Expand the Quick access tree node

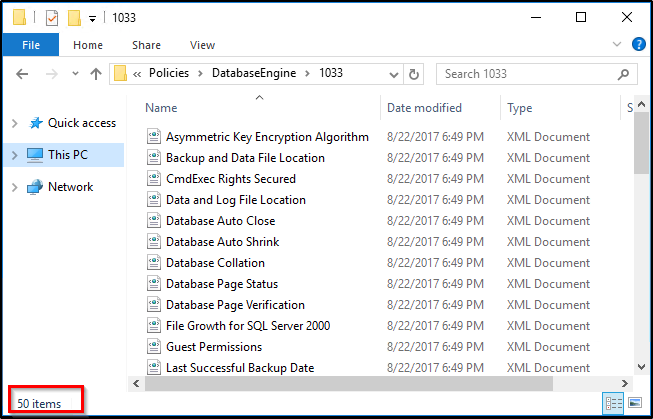pyautogui.click(x=15, y=123)
